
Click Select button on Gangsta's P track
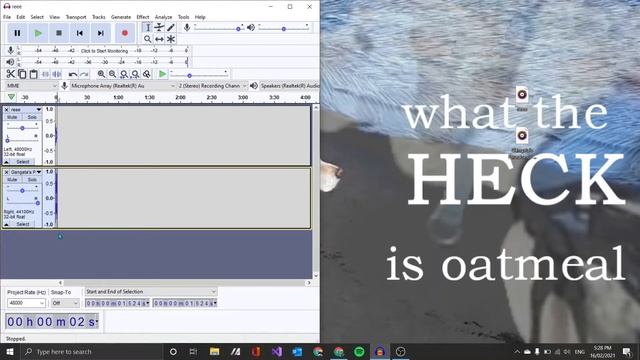pos(23,224)
